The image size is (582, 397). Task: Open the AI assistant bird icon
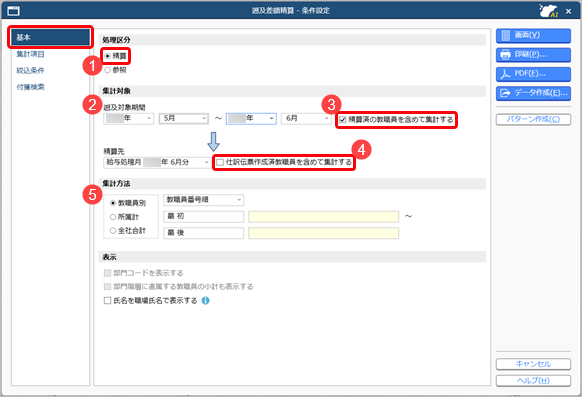point(549,11)
